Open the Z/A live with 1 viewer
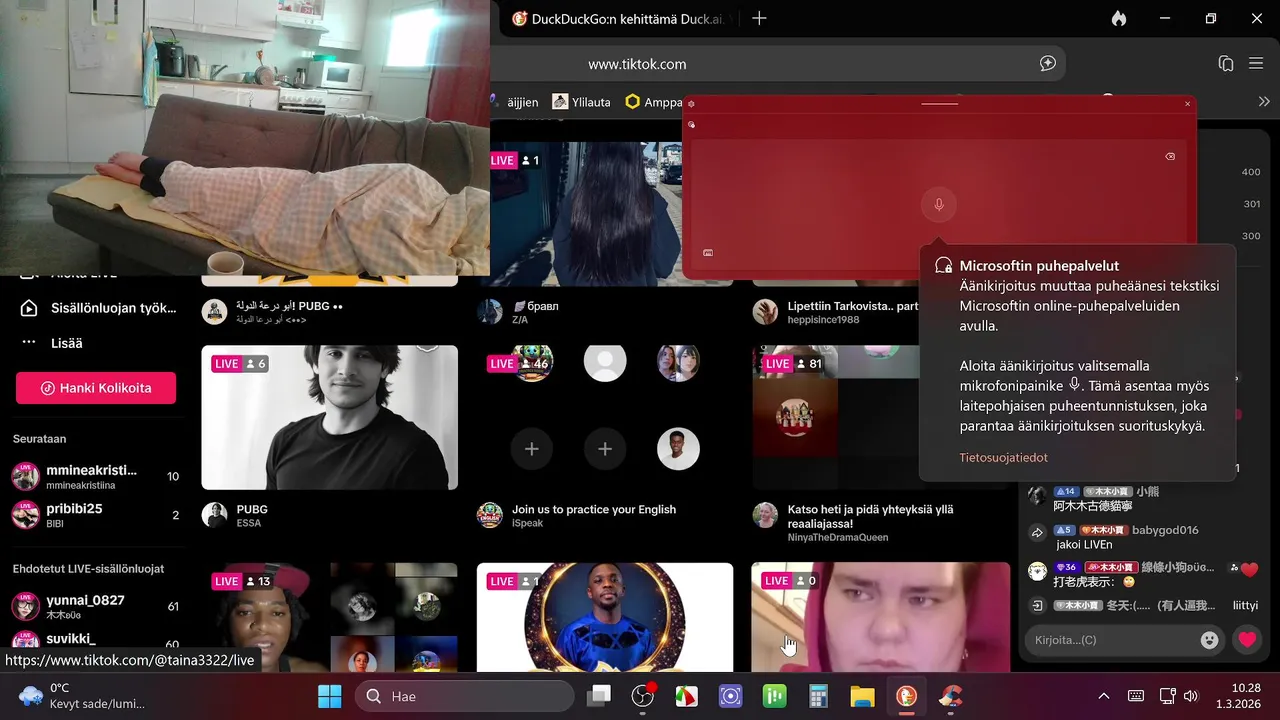Image resolution: width=1280 pixels, height=720 pixels. tap(586, 214)
